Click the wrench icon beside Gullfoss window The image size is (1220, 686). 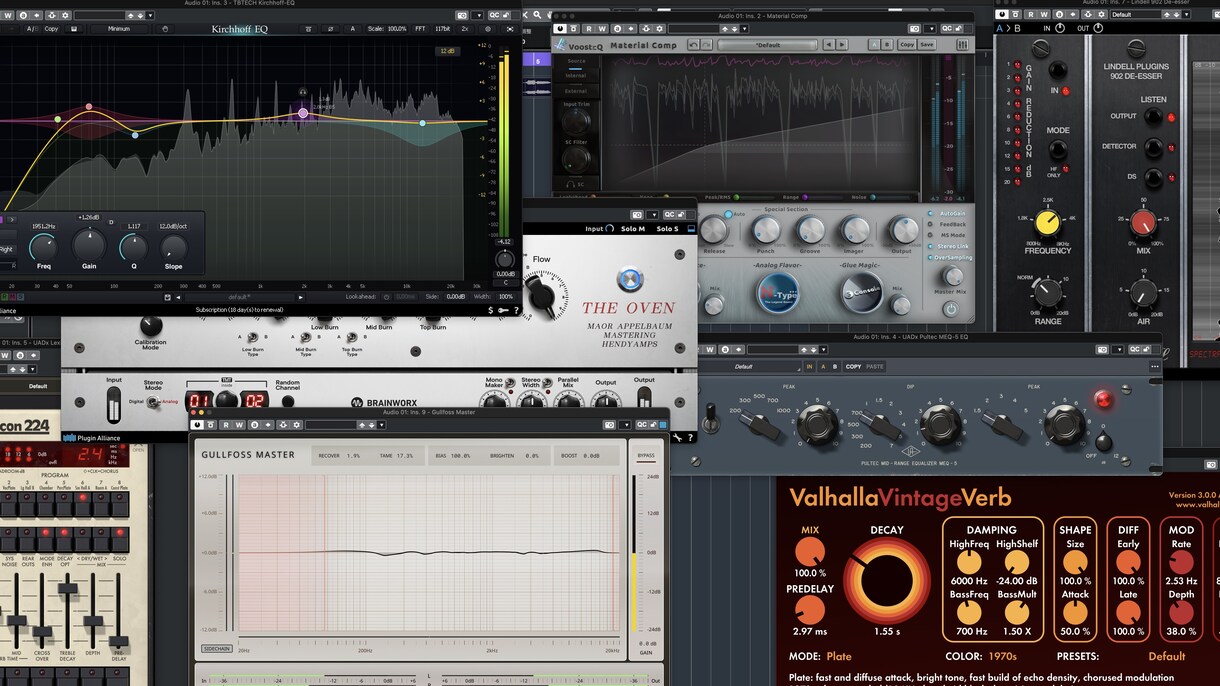coord(677,438)
